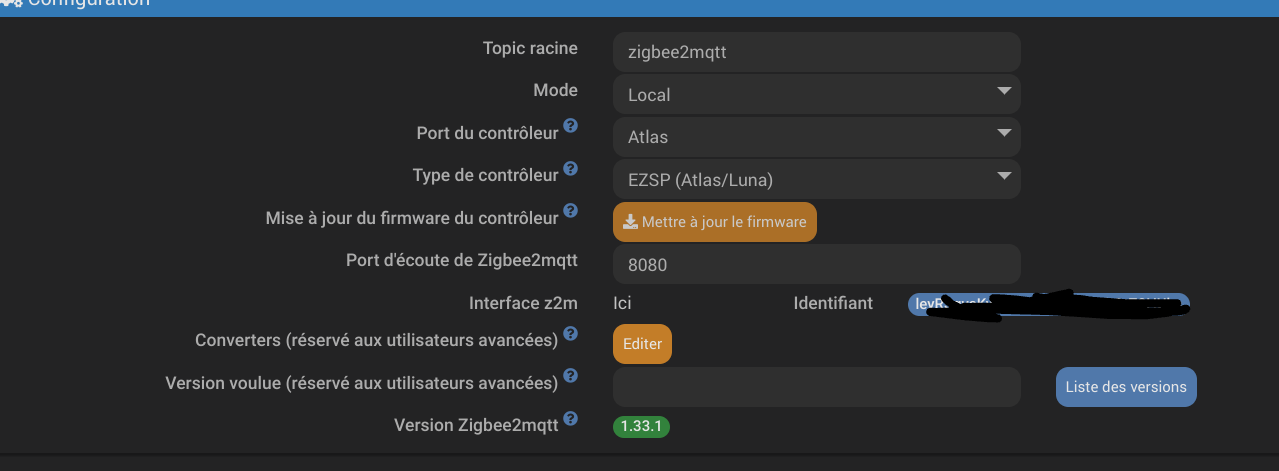Click the Port d'écoute 8080 input field

(816, 264)
